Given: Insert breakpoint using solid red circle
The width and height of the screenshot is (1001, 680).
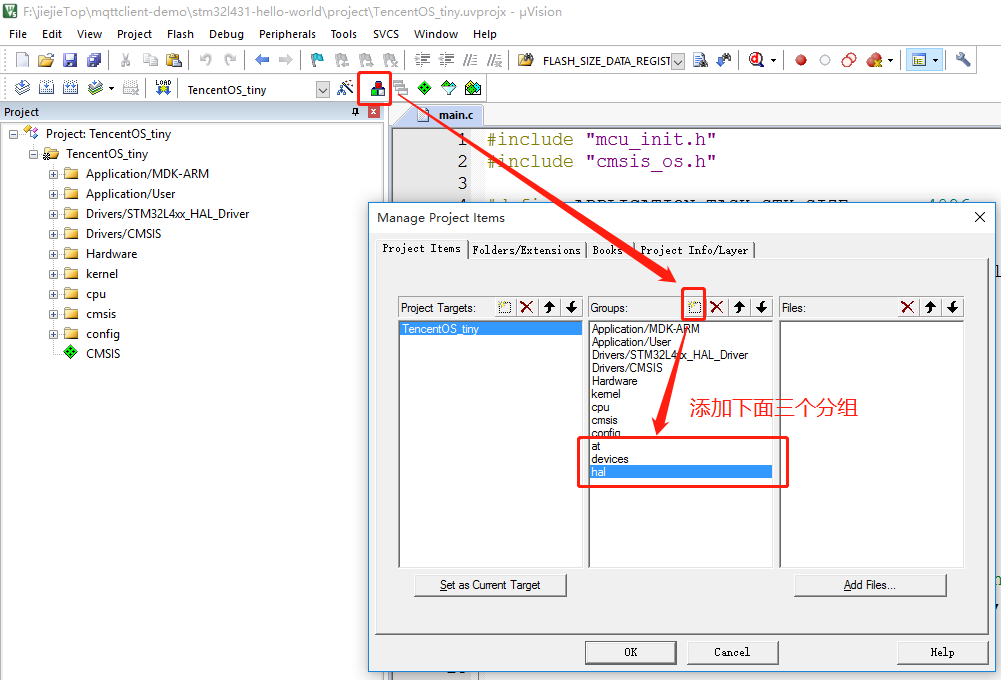Looking at the screenshot, I should 801,60.
